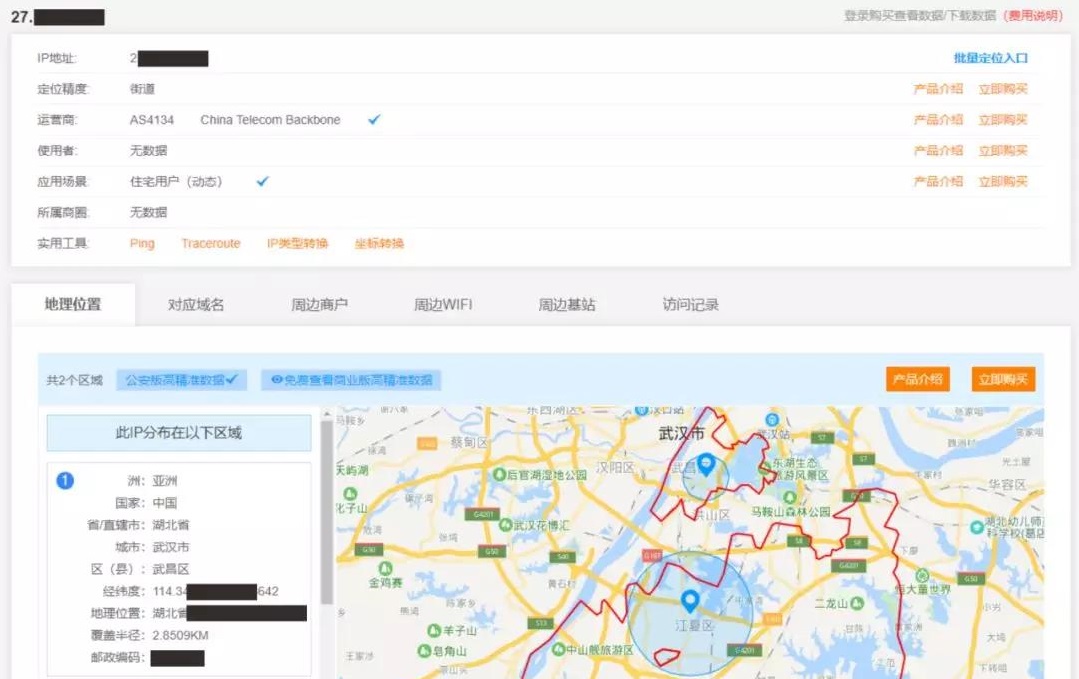Click 立即购买 in the 应用场景 row
The image size is (1079, 679).
tap(1003, 182)
